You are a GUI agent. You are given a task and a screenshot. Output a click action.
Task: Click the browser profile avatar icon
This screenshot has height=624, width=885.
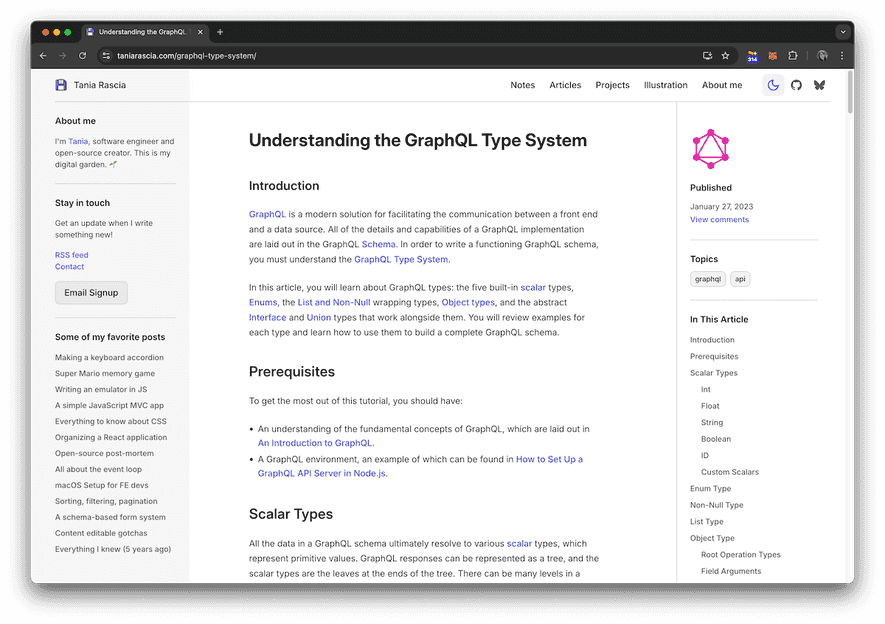pos(822,55)
